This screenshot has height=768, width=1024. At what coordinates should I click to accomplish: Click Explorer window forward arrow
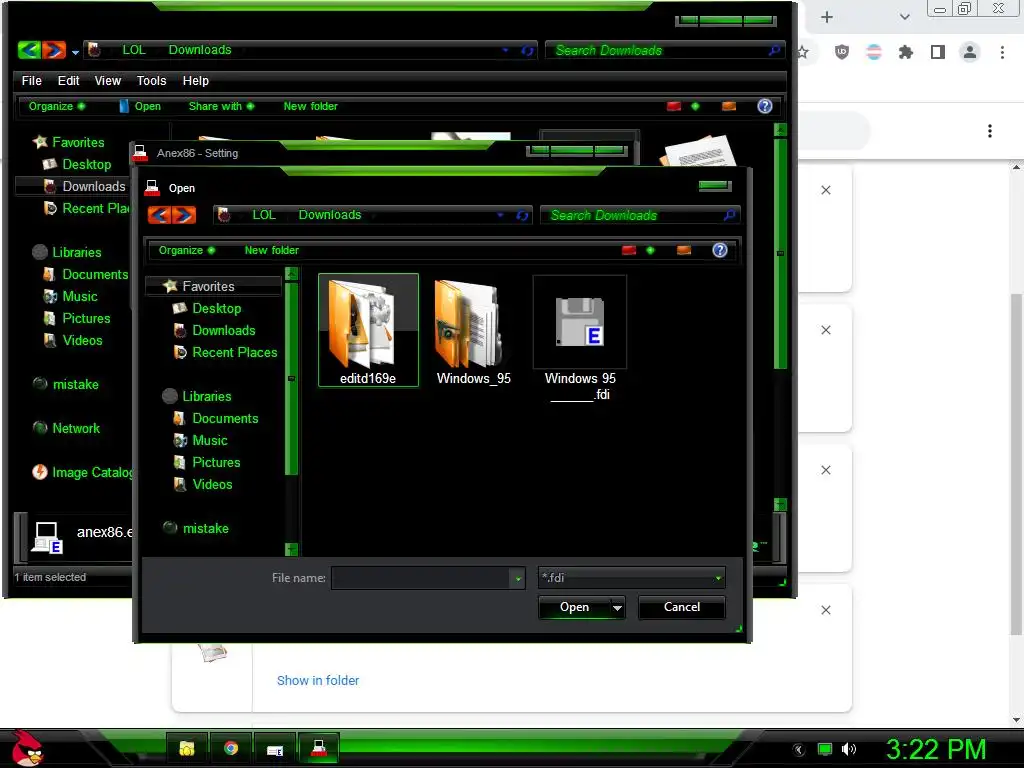click(x=54, y=50)
